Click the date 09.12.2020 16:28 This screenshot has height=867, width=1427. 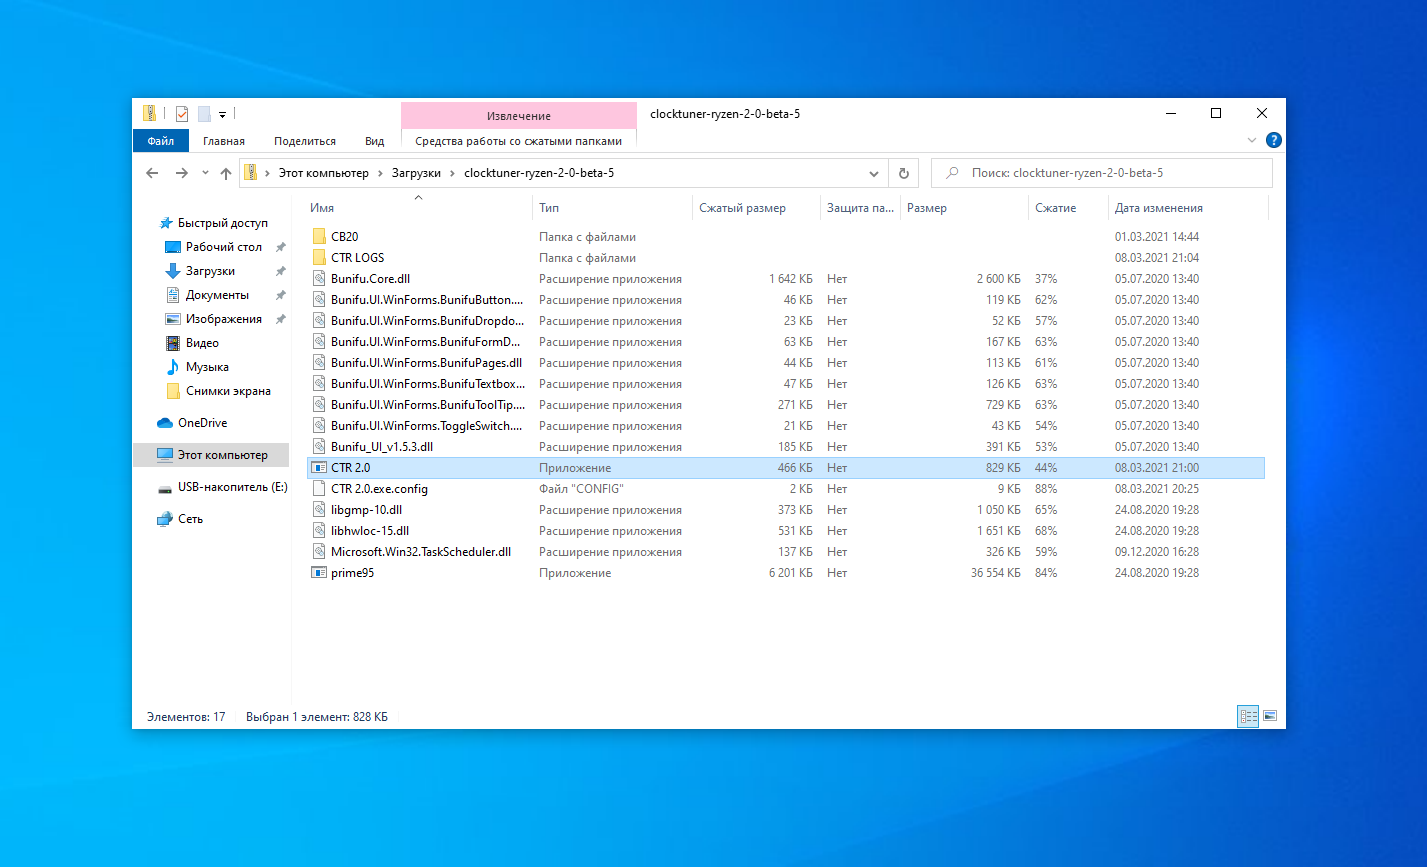click(x=1157, y=552)
